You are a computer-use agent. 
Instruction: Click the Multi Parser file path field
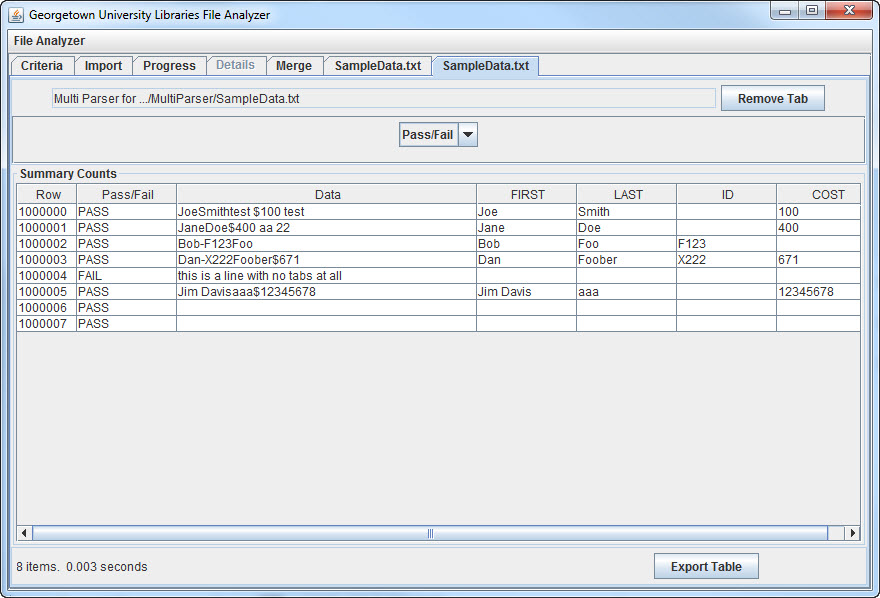(384, 99)
